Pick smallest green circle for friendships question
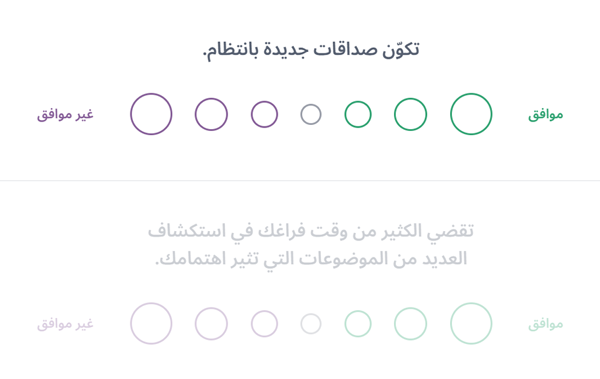The height and width of the screenshot is (379, 600). [358, 114]
